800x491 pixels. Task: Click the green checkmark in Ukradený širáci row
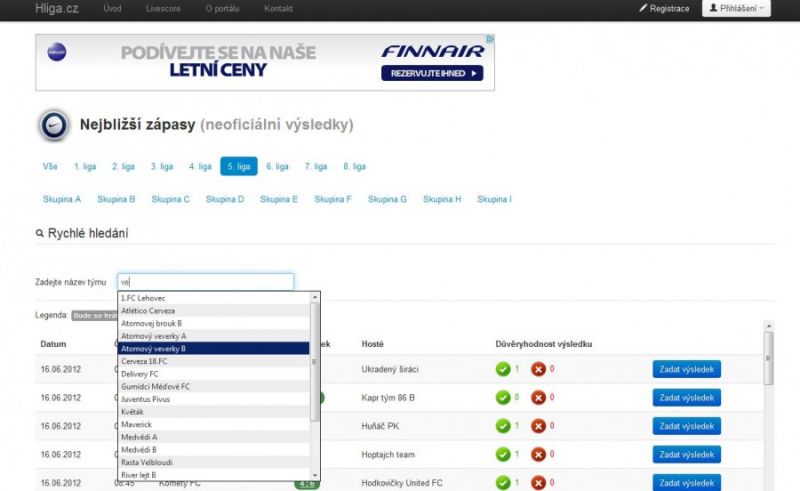(502, 370)
